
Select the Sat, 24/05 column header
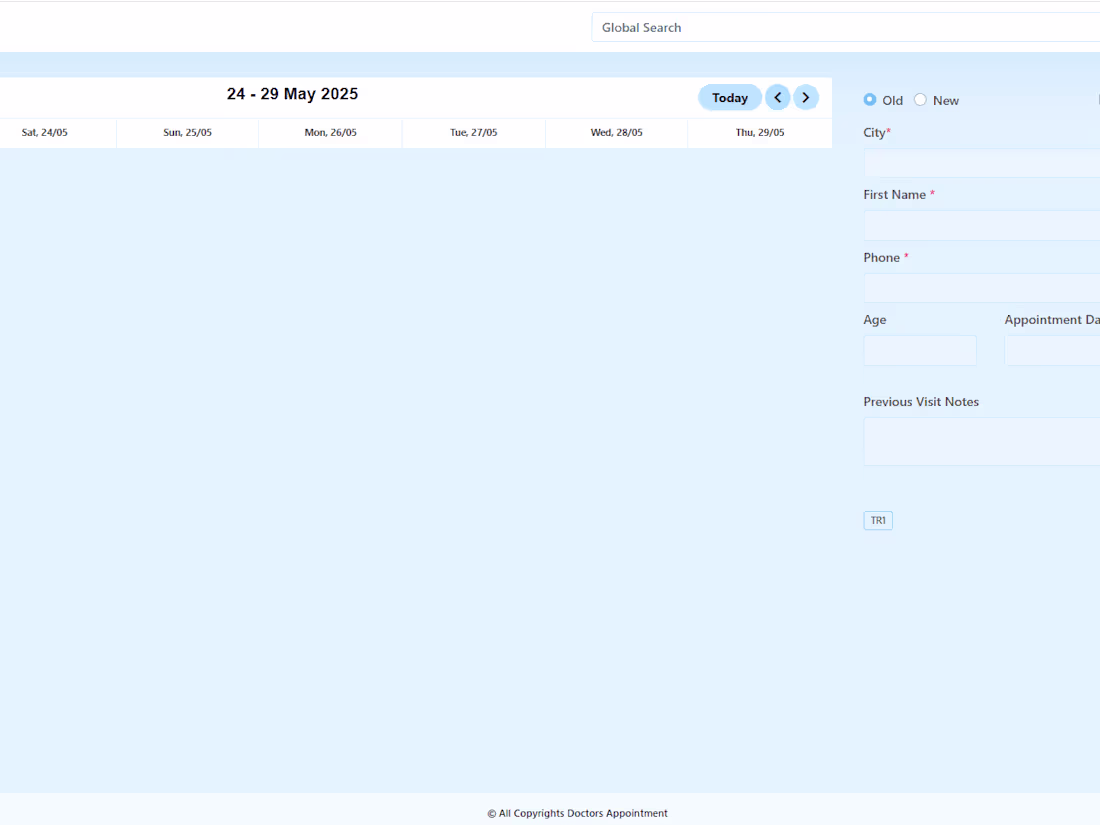pos(44,132)
